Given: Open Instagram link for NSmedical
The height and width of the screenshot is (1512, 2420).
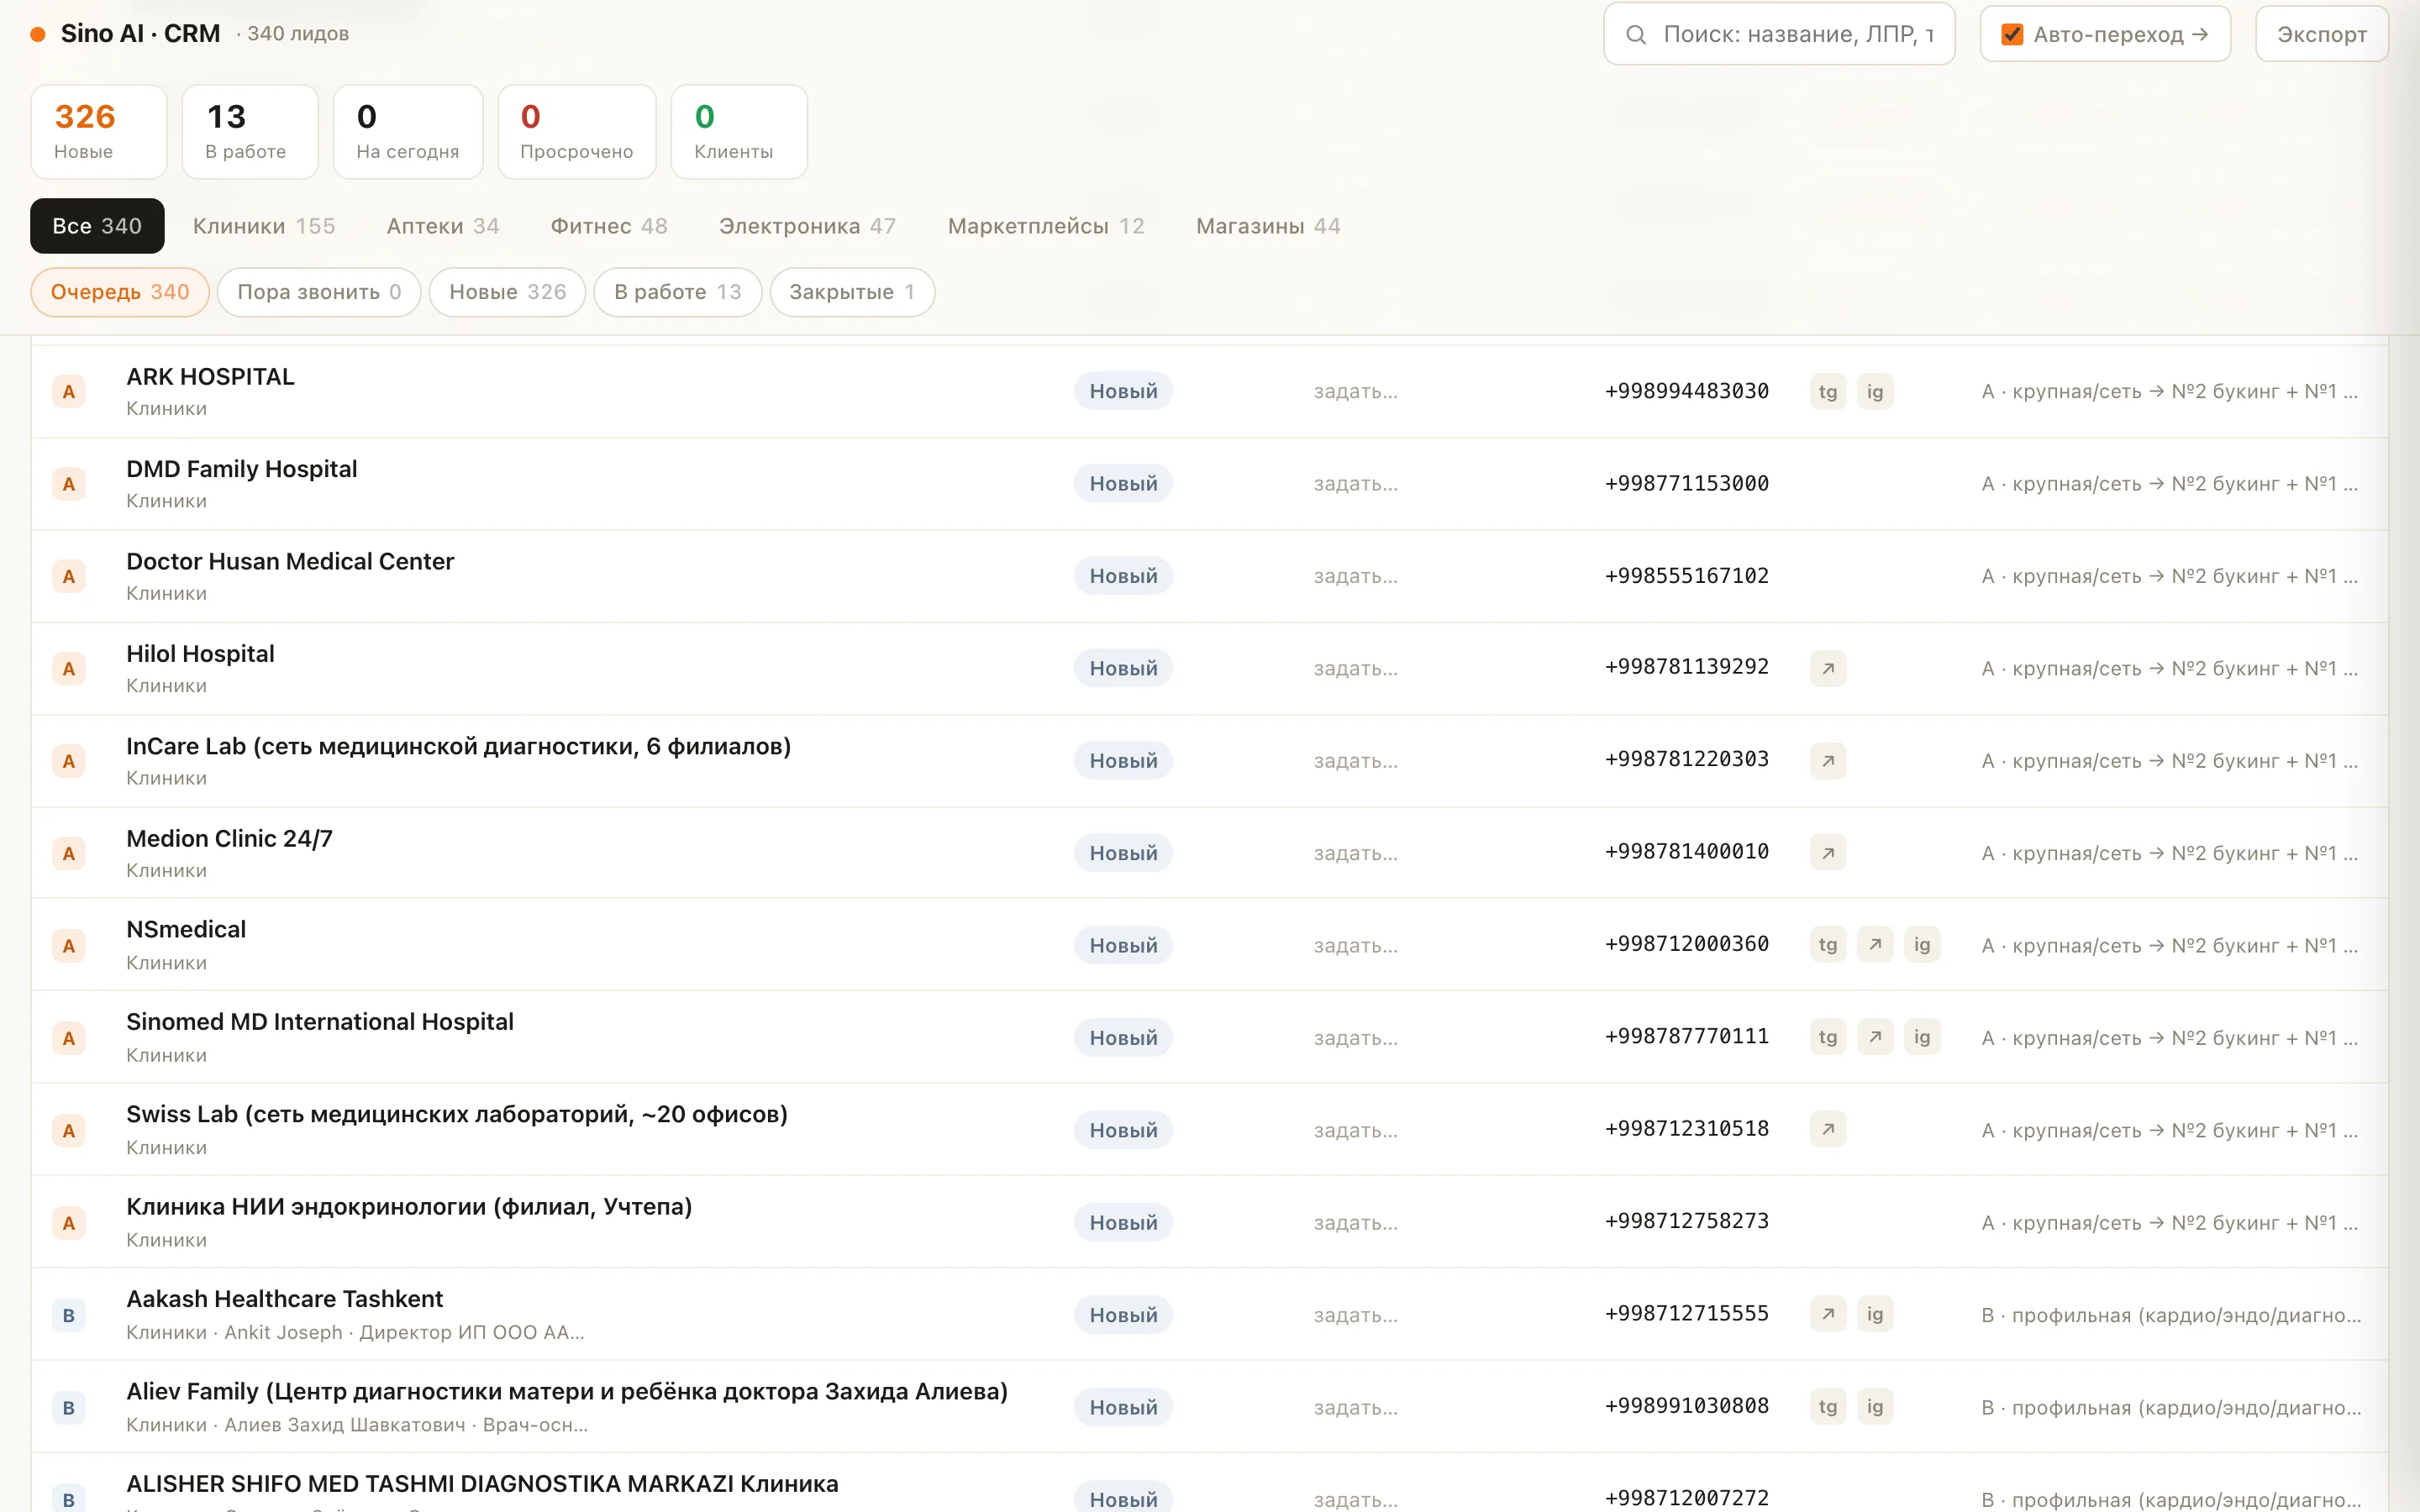Looking at the screenshot, I should coord(1922,945).
